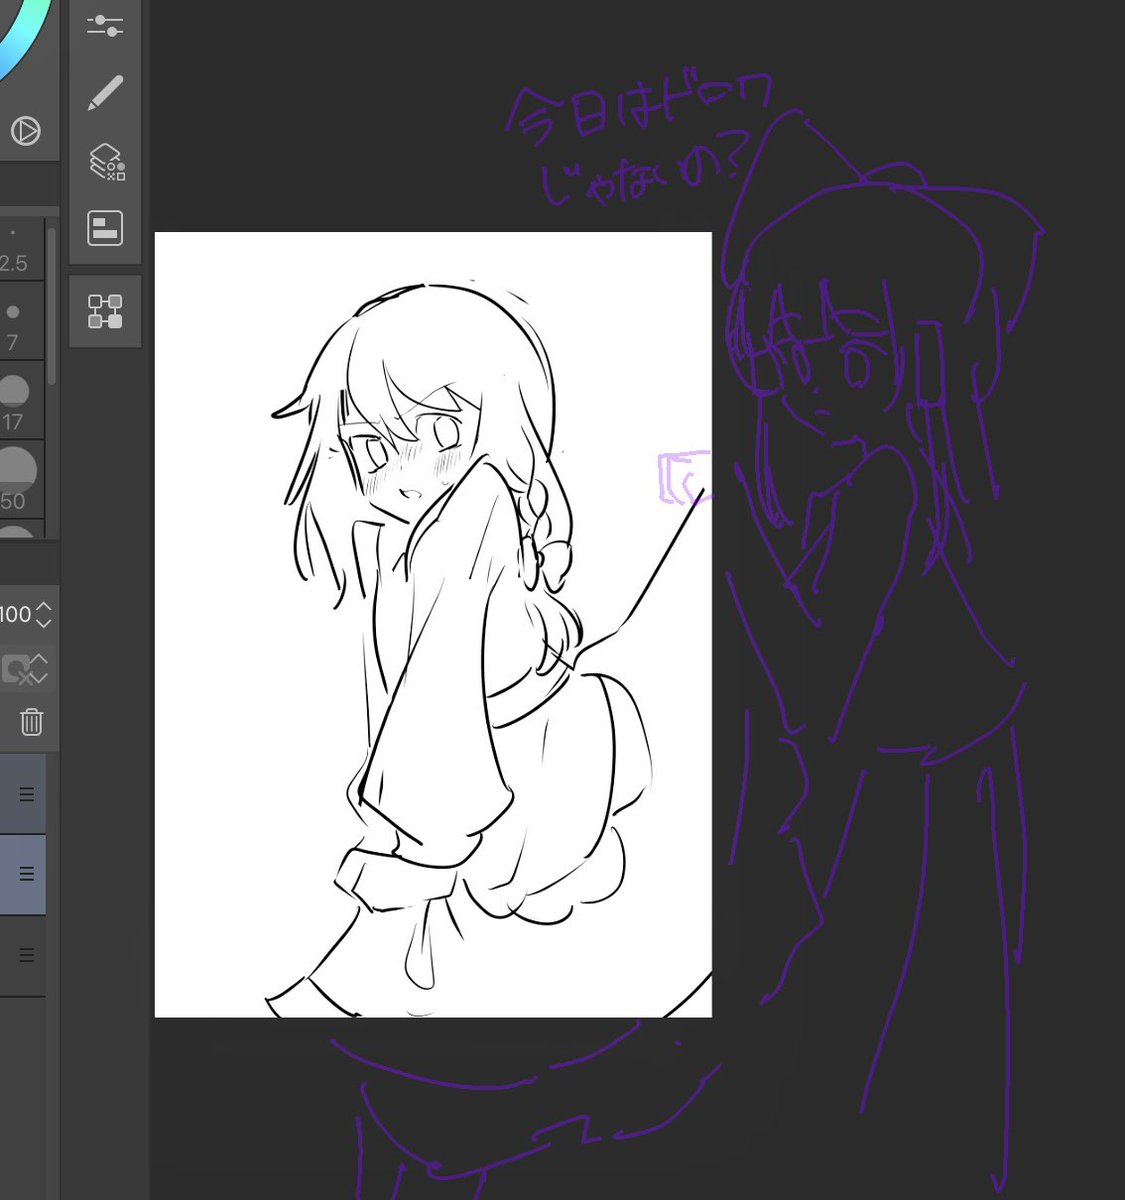Open the panel layout palette icon
This screenshot has width=1125, height=1200.
coord(105,229)
